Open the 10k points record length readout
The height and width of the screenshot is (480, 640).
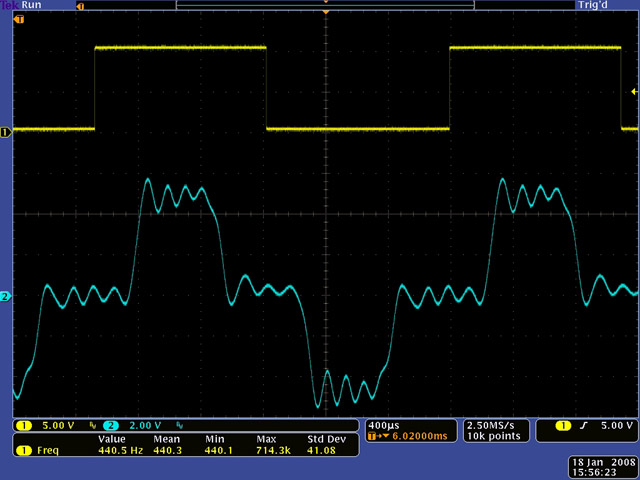[x=490, y=436]
